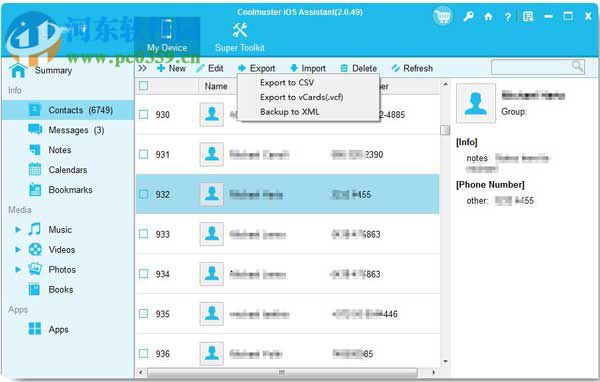
Task: Switch to the Super Toolkit tab
Action: pos(240,37)
